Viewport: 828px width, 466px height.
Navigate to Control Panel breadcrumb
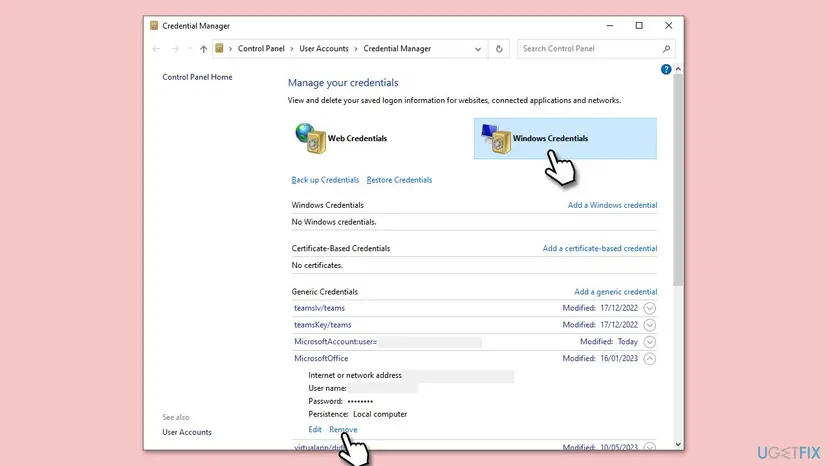coord(261,49)
